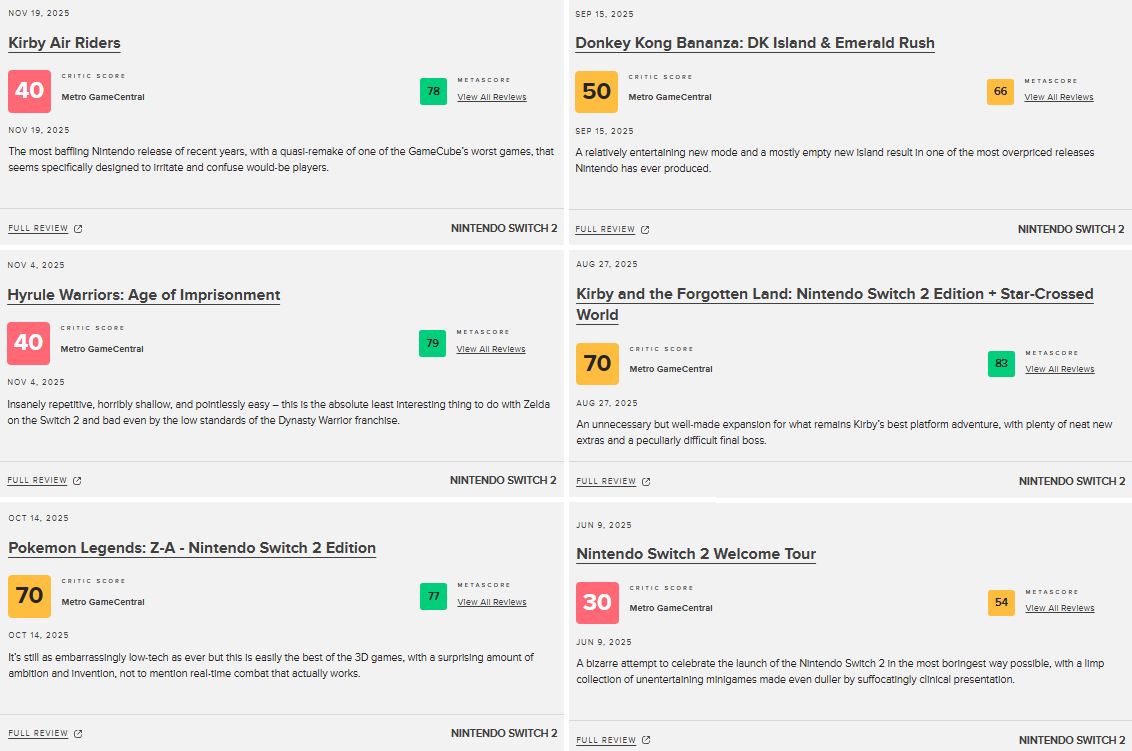1132x751 pixels.
Task: View All Reviews for Hyrule Warriors
Action: (x=491, y=350)
